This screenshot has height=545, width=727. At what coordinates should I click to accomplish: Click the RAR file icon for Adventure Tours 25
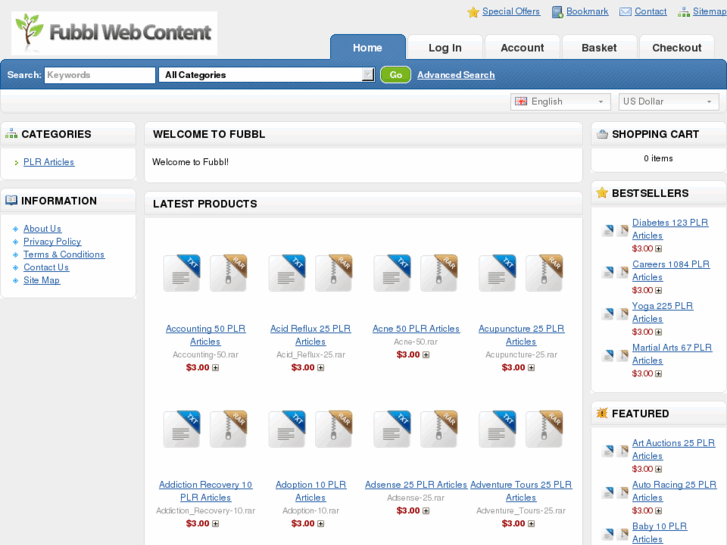pos(544,429)
